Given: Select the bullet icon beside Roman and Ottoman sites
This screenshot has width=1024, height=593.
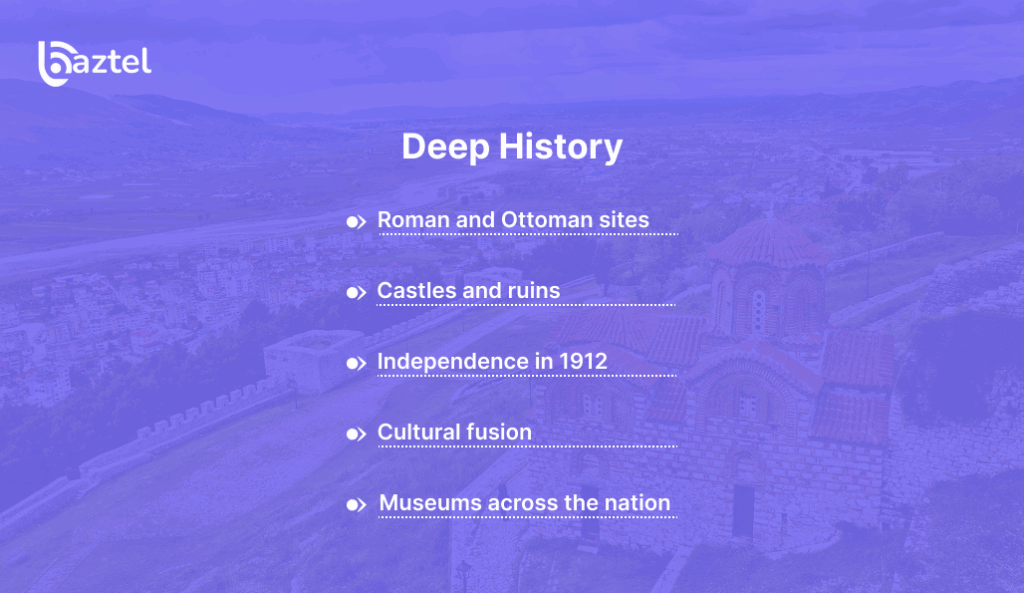Looking at the screenshot, I should [x=356, y=221].
